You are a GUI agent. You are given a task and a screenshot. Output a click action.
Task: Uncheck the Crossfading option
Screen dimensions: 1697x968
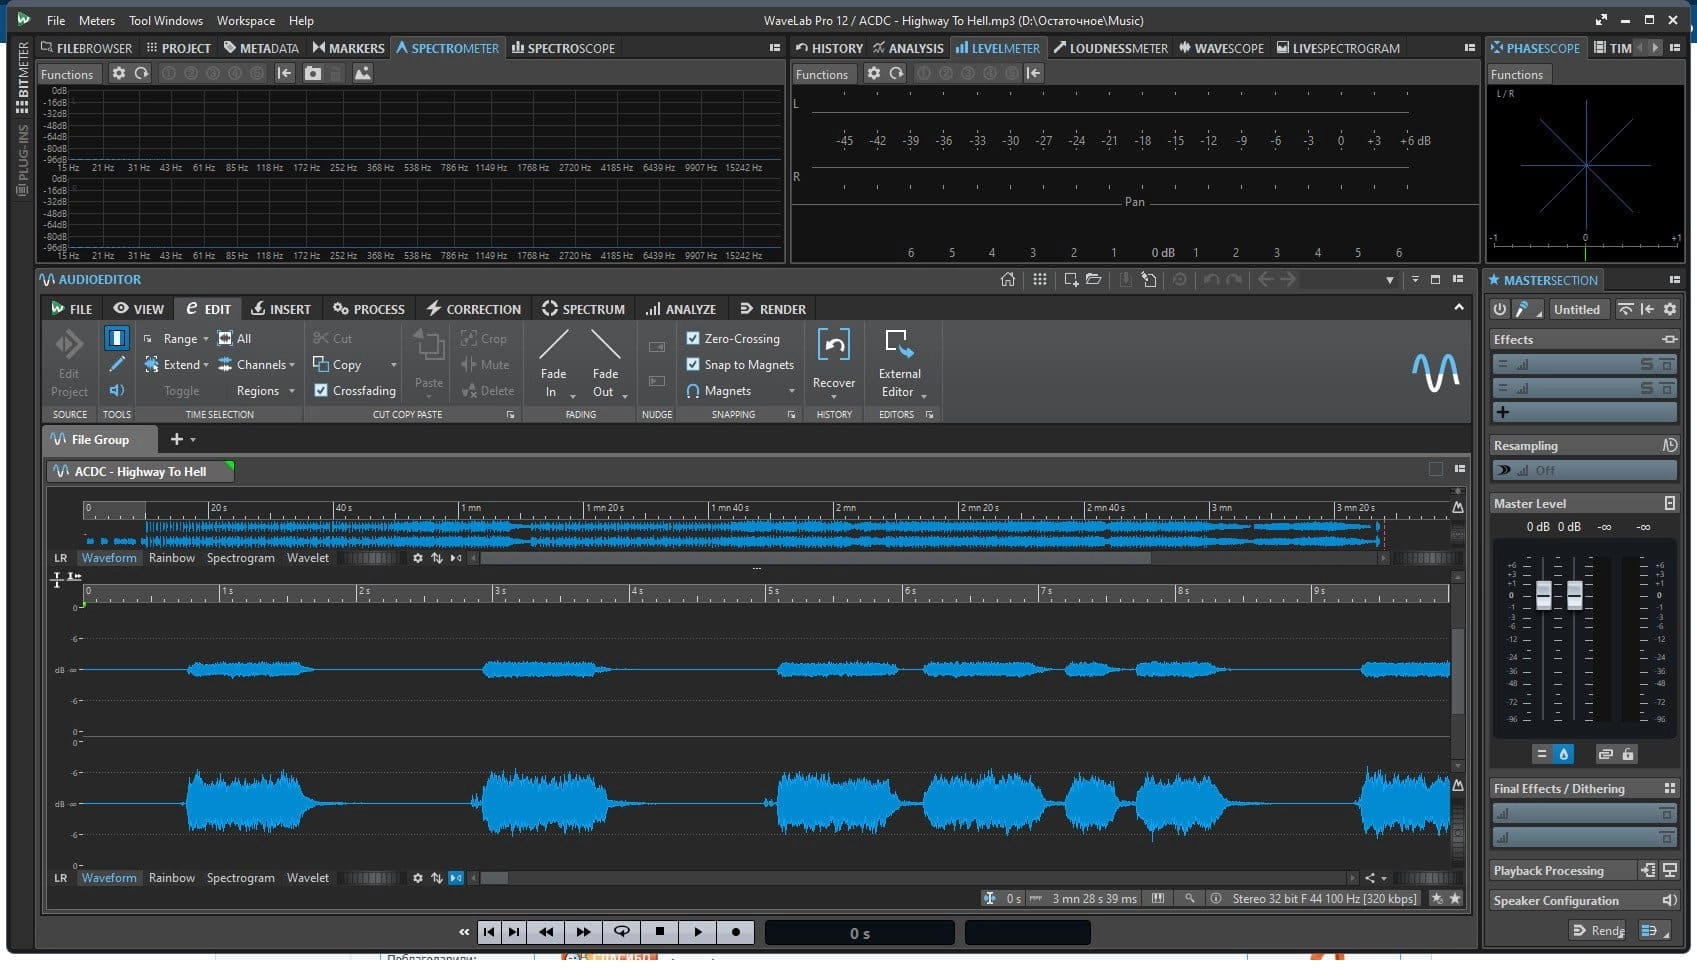(321, 390)
